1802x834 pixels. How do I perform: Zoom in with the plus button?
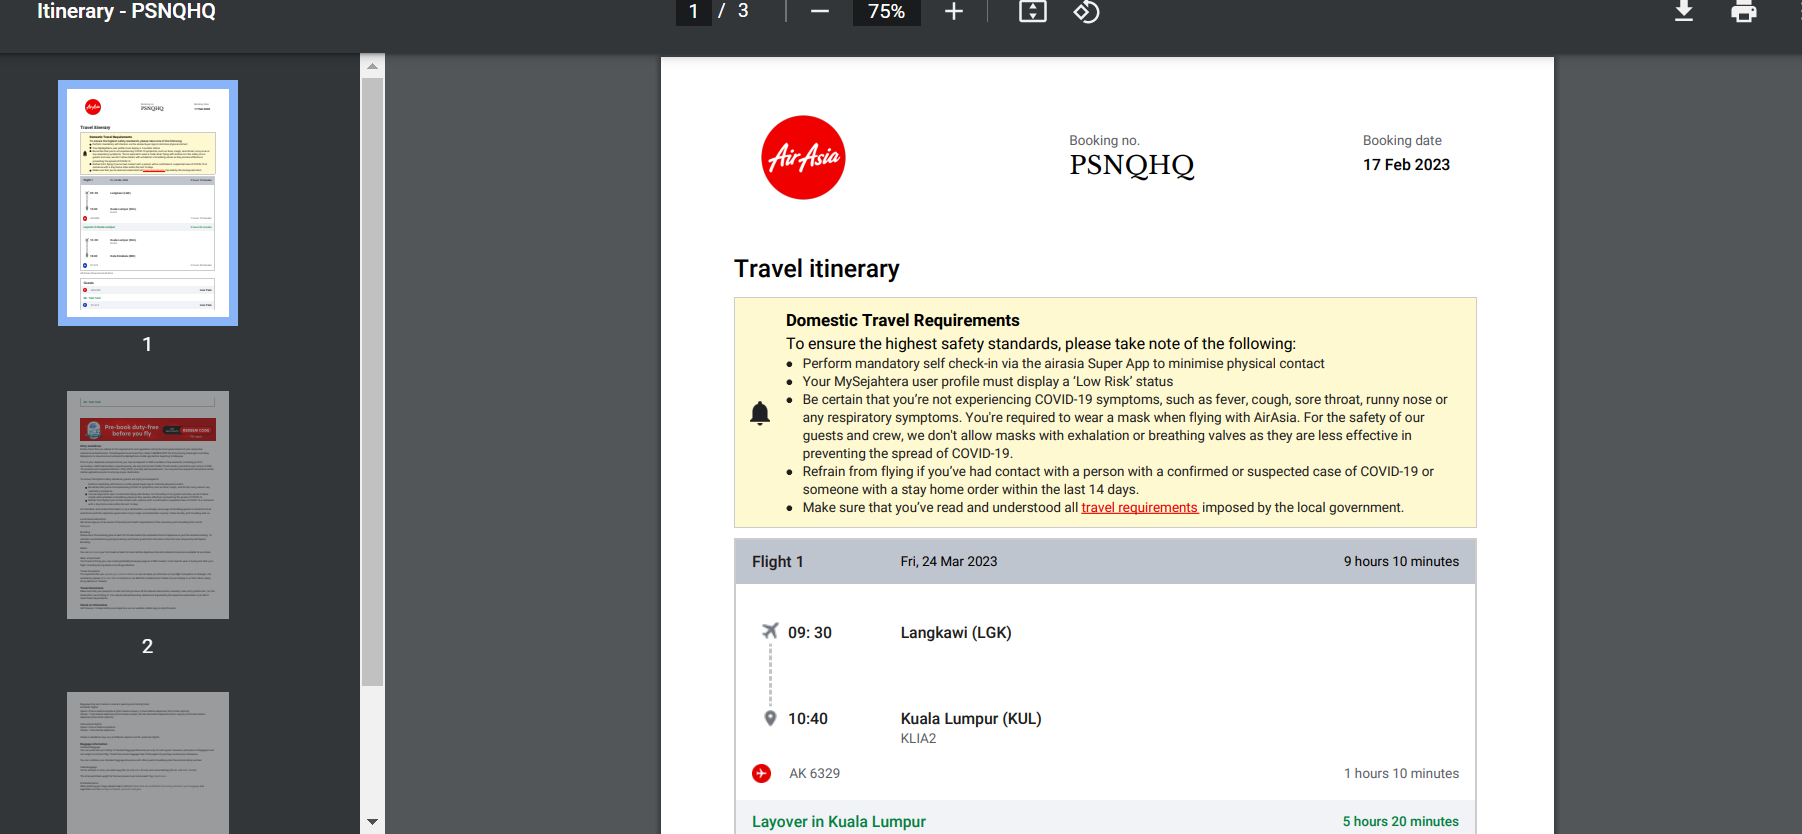[x=954, y=11]
